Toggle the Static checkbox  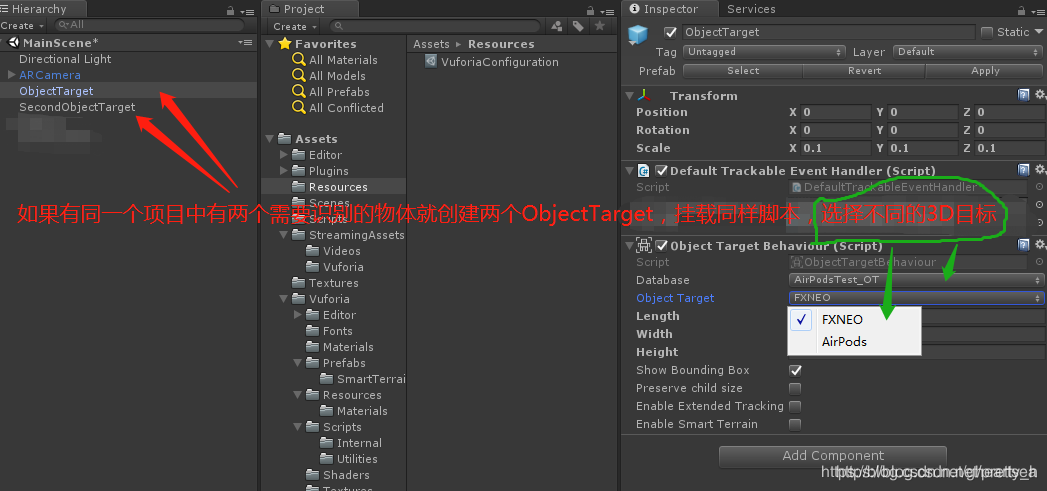pos(987,32)
